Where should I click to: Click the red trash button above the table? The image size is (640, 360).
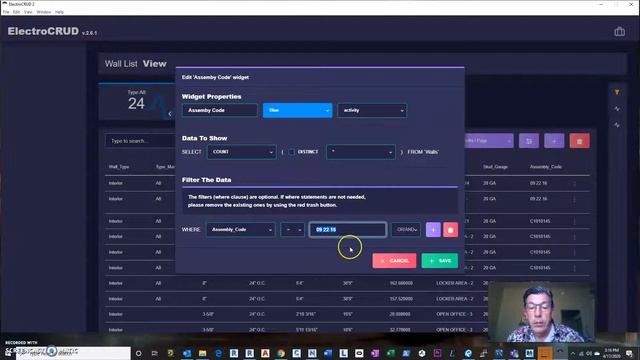pyautogui.click(x=579, y=141)
